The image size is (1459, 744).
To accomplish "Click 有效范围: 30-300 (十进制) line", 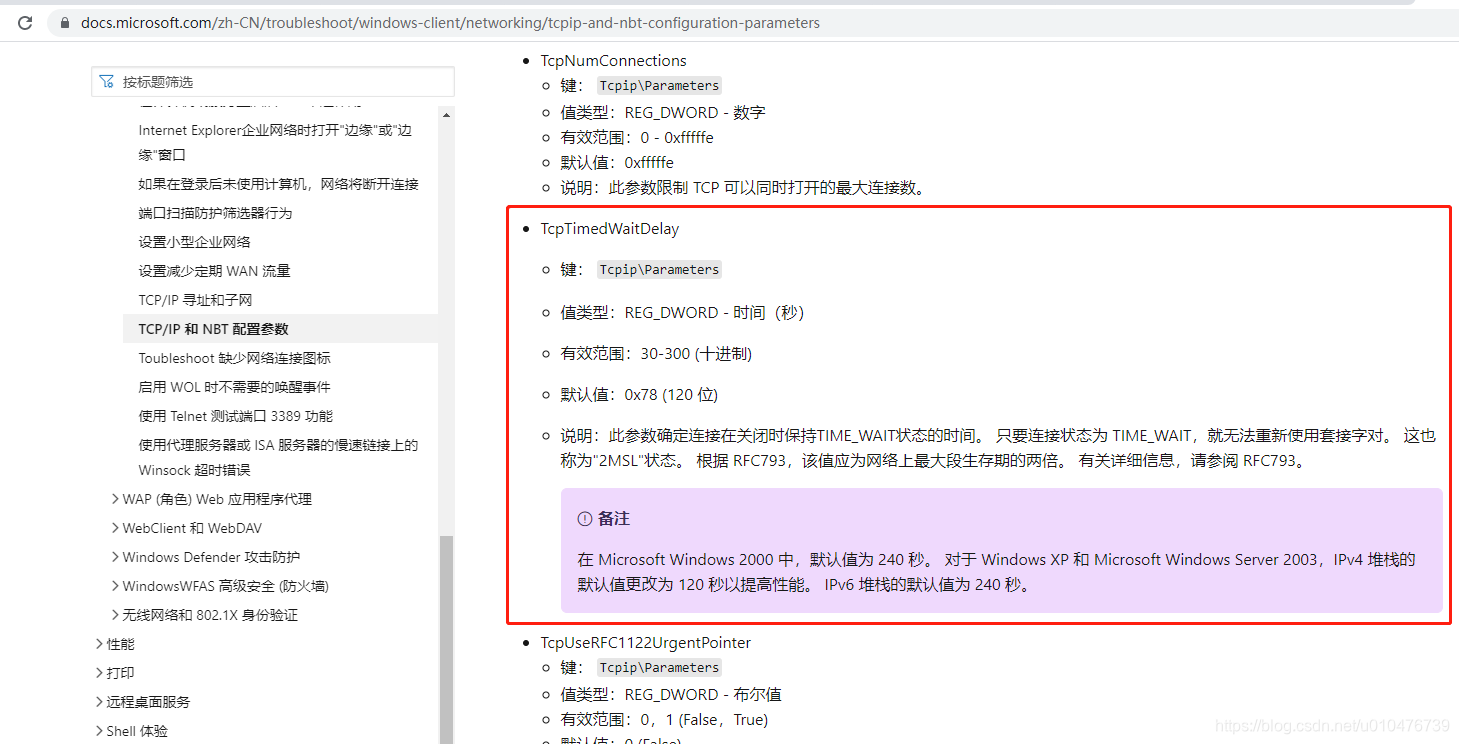I will [656, 354].
